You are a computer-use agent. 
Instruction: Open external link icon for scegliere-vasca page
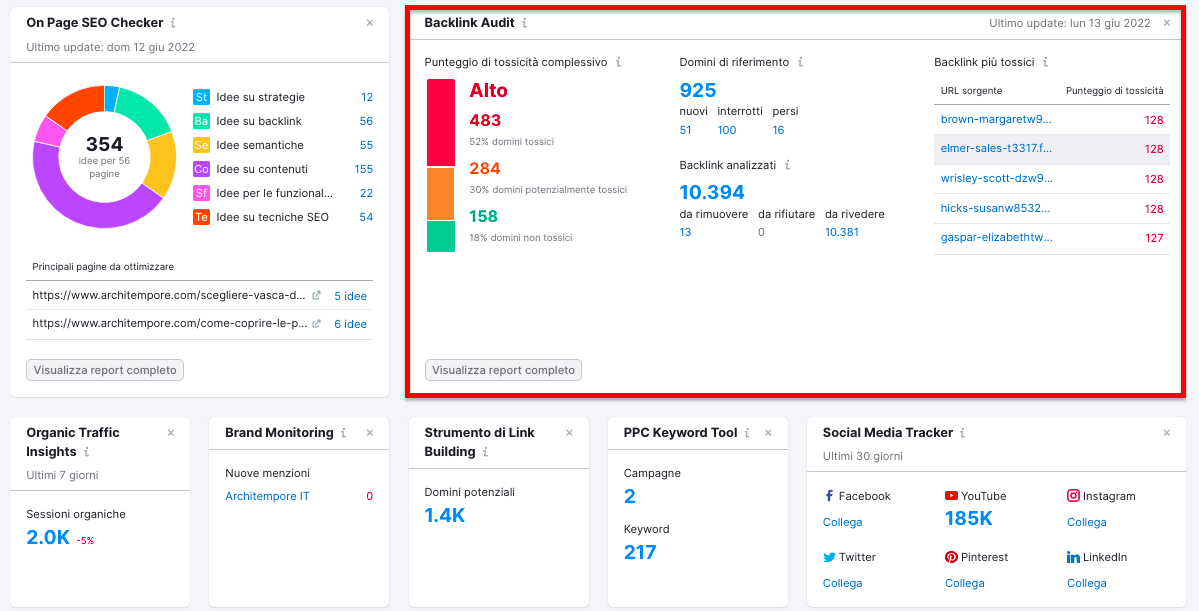[316, 296]
